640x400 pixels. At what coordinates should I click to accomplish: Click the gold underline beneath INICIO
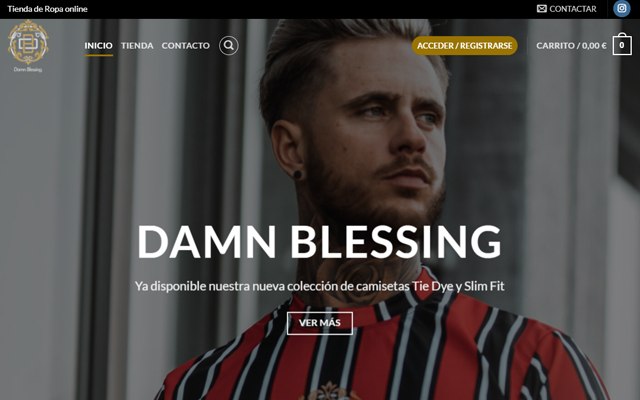click(x=98, y=55)
